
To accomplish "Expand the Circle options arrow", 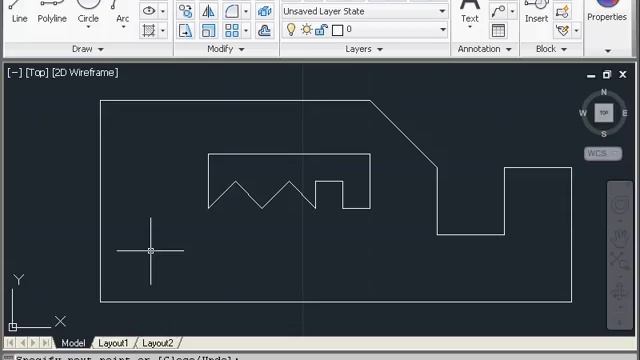I will pyautogui.click(x=88, y=27).
